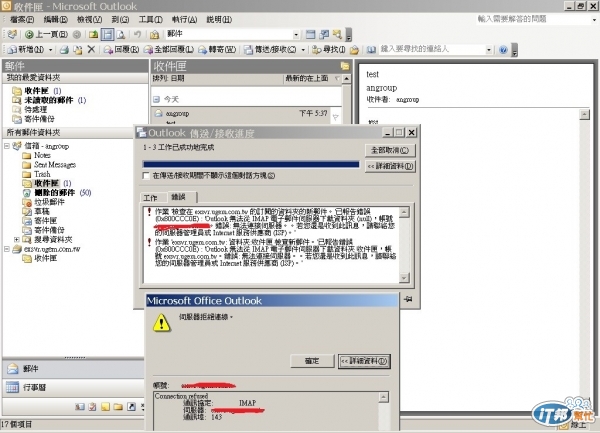The image size is (600, 433).
Task: Open the 新增 button's dropdown arrow
Action: [x=51, y=50]
